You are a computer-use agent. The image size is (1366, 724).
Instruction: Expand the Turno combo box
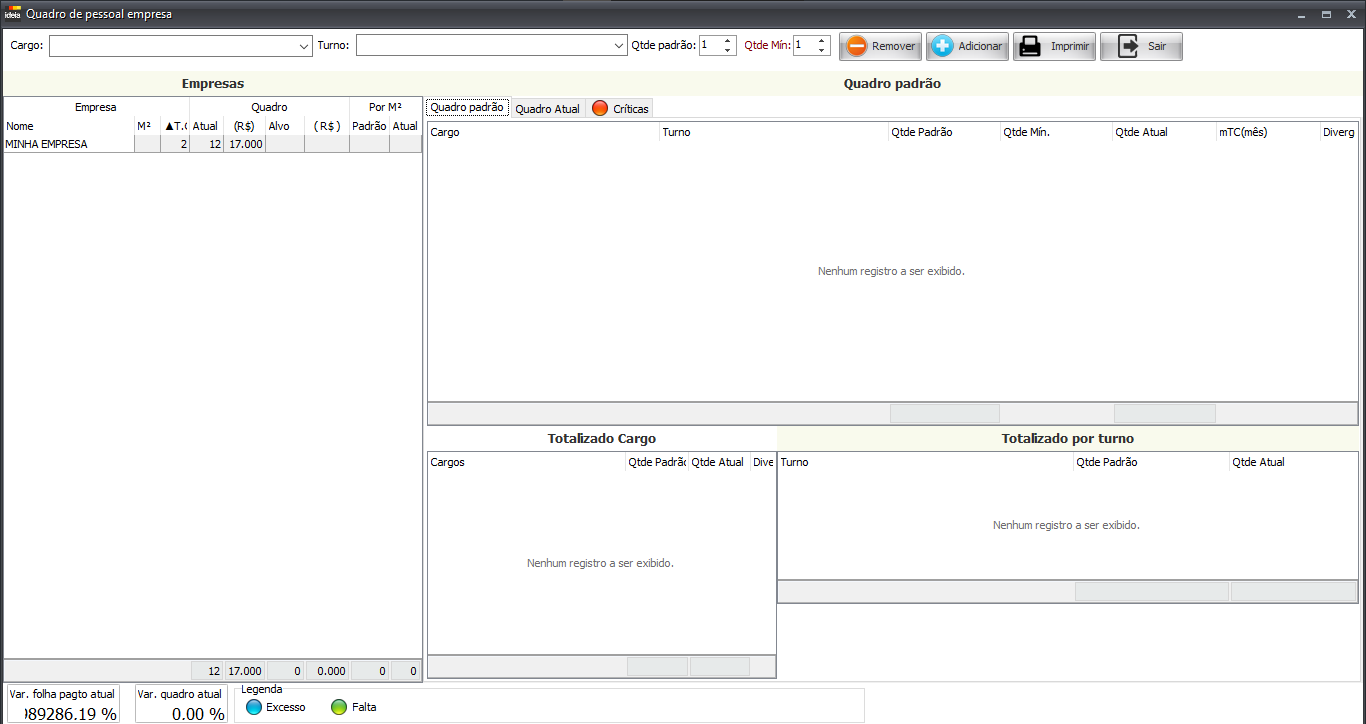[619, 46]
